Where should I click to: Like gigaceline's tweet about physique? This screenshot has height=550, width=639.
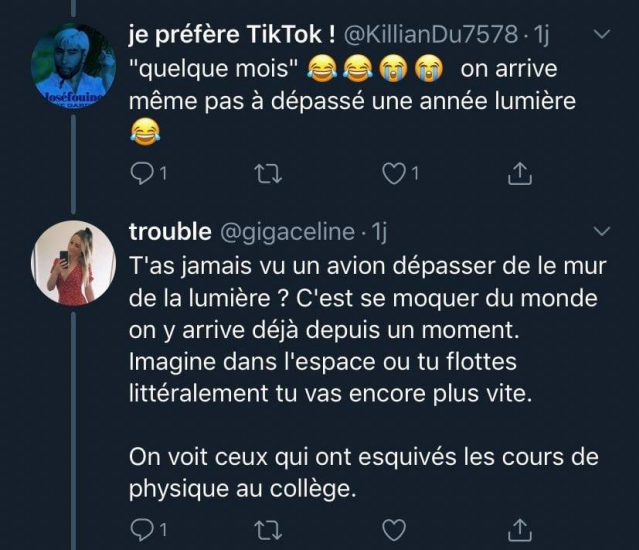pos(394,530)
